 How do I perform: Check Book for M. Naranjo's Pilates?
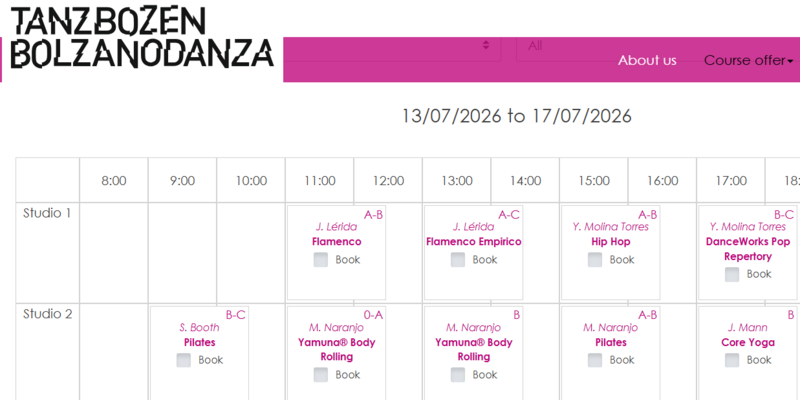tap(595, 360)
